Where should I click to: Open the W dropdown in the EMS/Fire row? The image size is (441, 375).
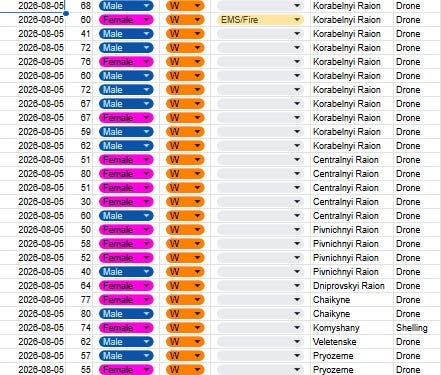[x=185, y=20]
